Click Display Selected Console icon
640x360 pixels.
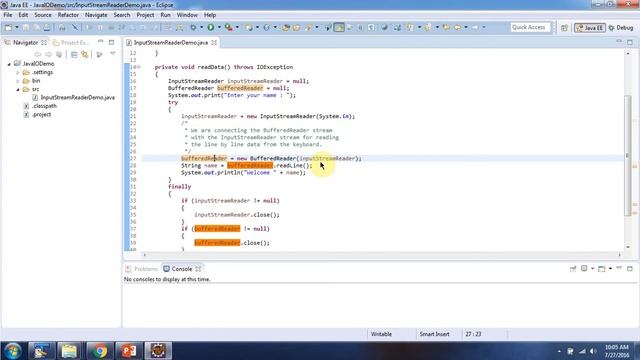click(x=584, y=269)
